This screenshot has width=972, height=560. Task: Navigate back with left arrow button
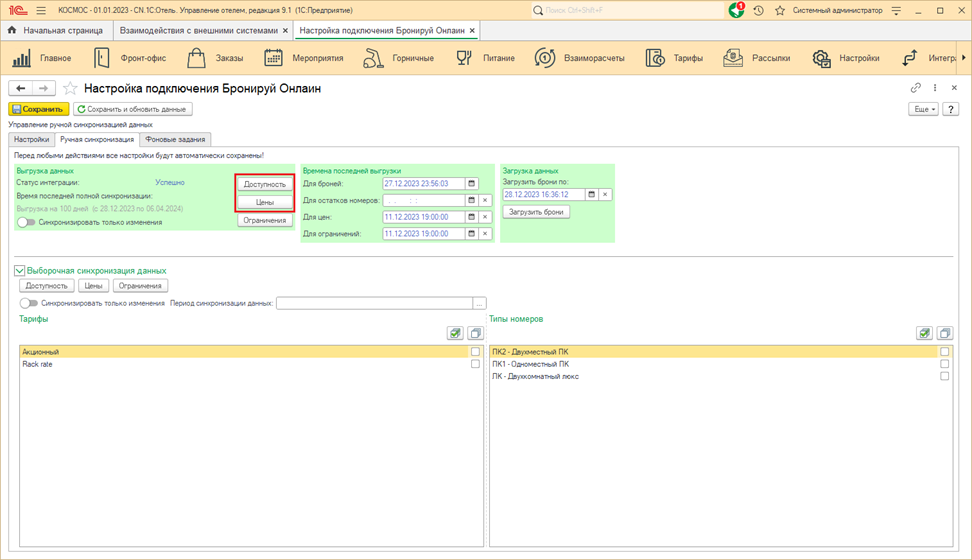20,89
